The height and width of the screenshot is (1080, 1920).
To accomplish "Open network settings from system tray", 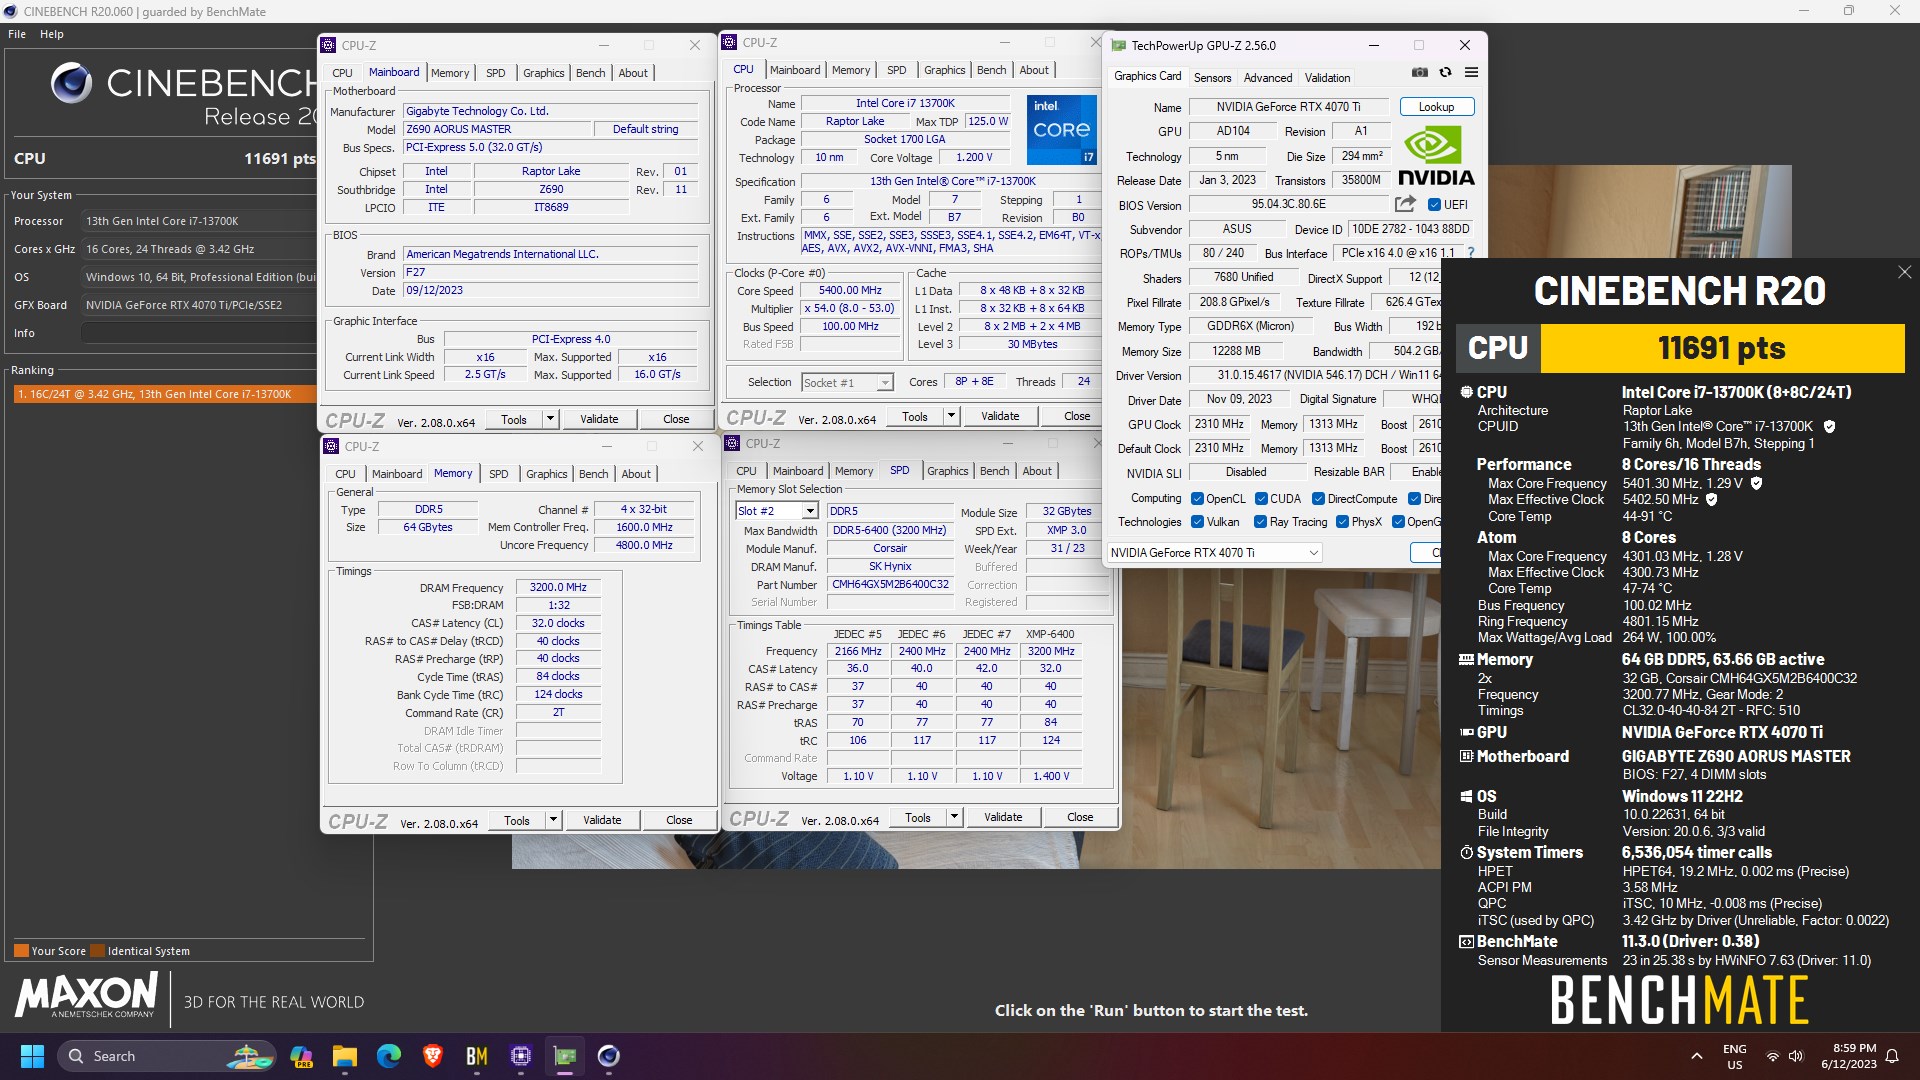I will (x=1773, y=1056).
